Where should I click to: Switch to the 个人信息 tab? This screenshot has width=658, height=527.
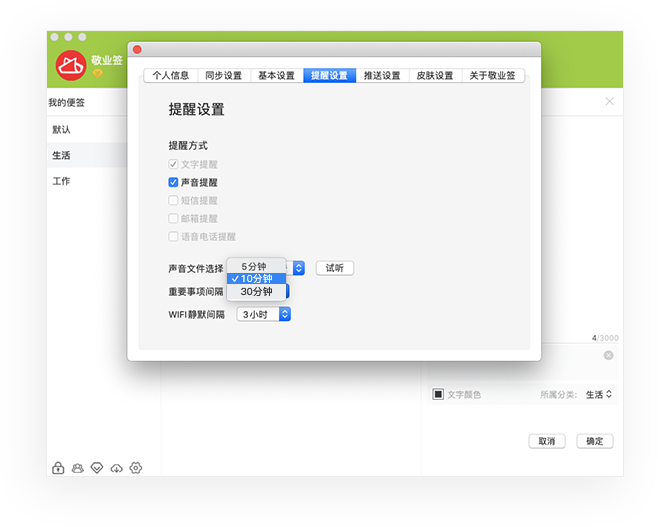click(171, 75)
